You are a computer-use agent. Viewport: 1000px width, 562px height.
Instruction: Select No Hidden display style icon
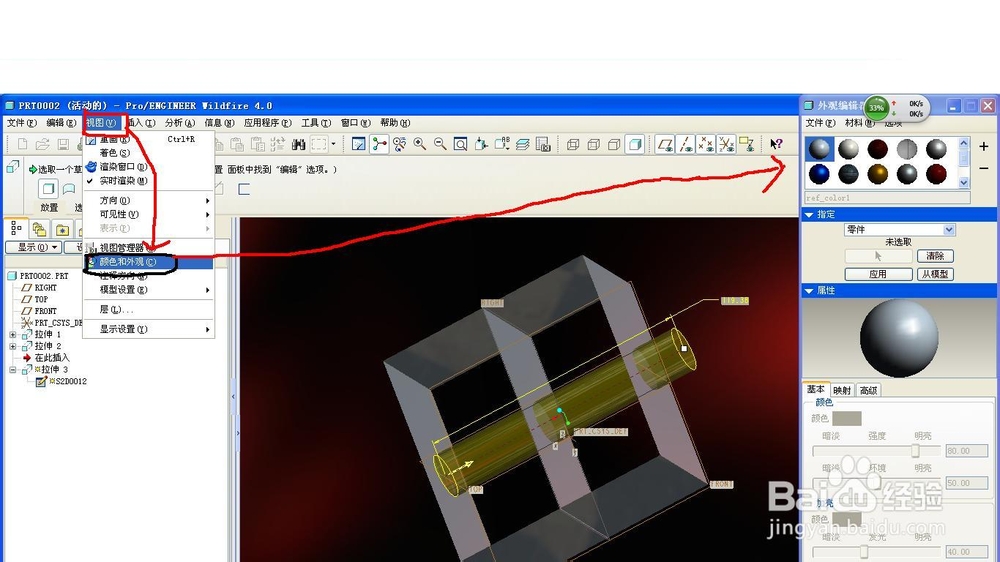click(x=614, y=145)
